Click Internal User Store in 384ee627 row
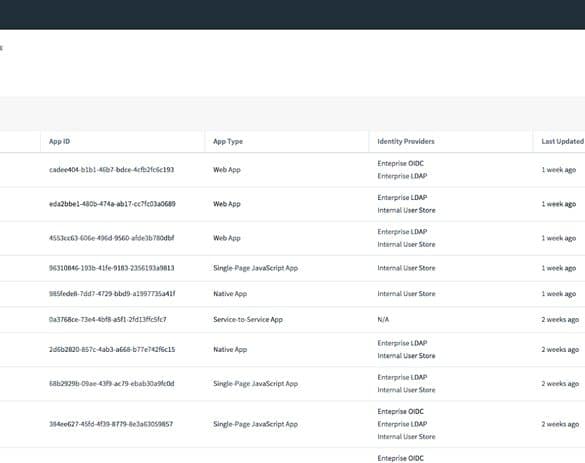 pos(406,437)
